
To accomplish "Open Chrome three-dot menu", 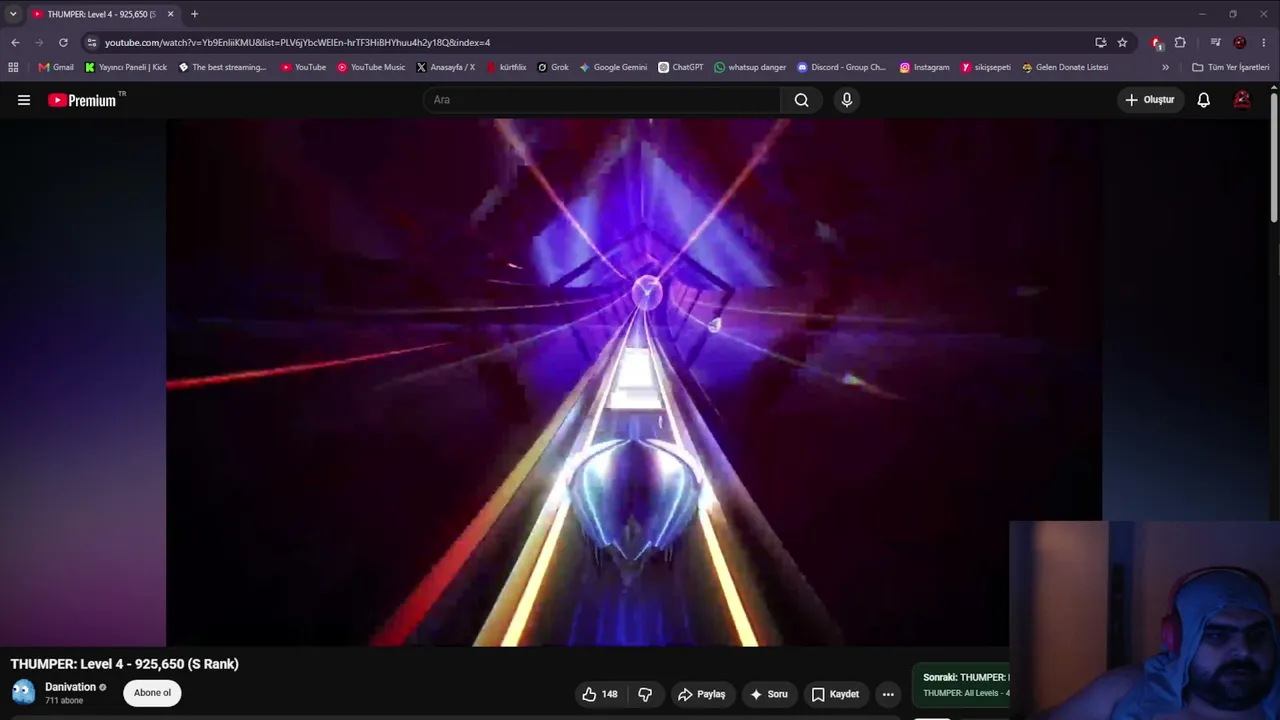I will click(x=1264, y=42).
